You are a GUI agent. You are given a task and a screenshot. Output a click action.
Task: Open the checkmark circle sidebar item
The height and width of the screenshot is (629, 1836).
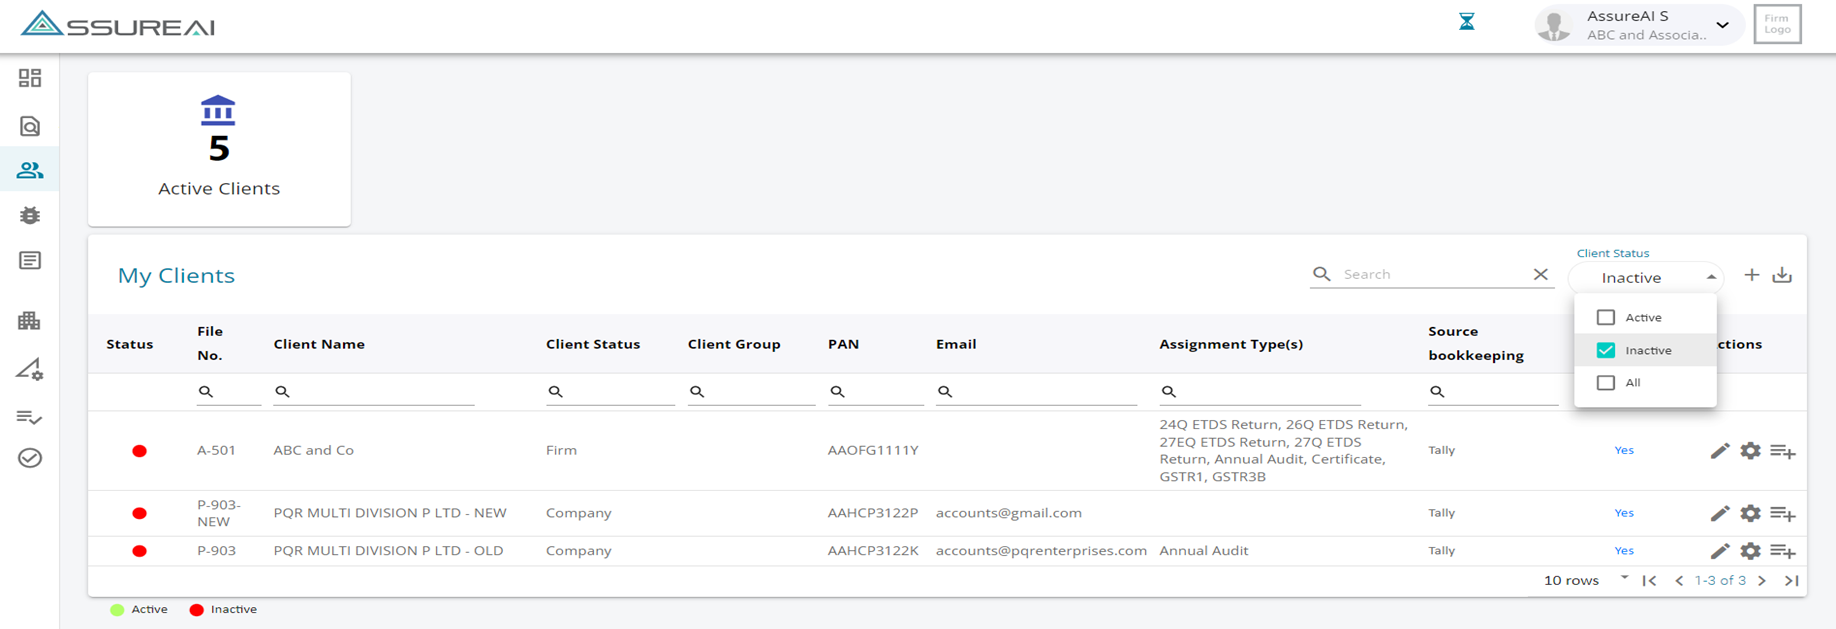pos(30,458)
